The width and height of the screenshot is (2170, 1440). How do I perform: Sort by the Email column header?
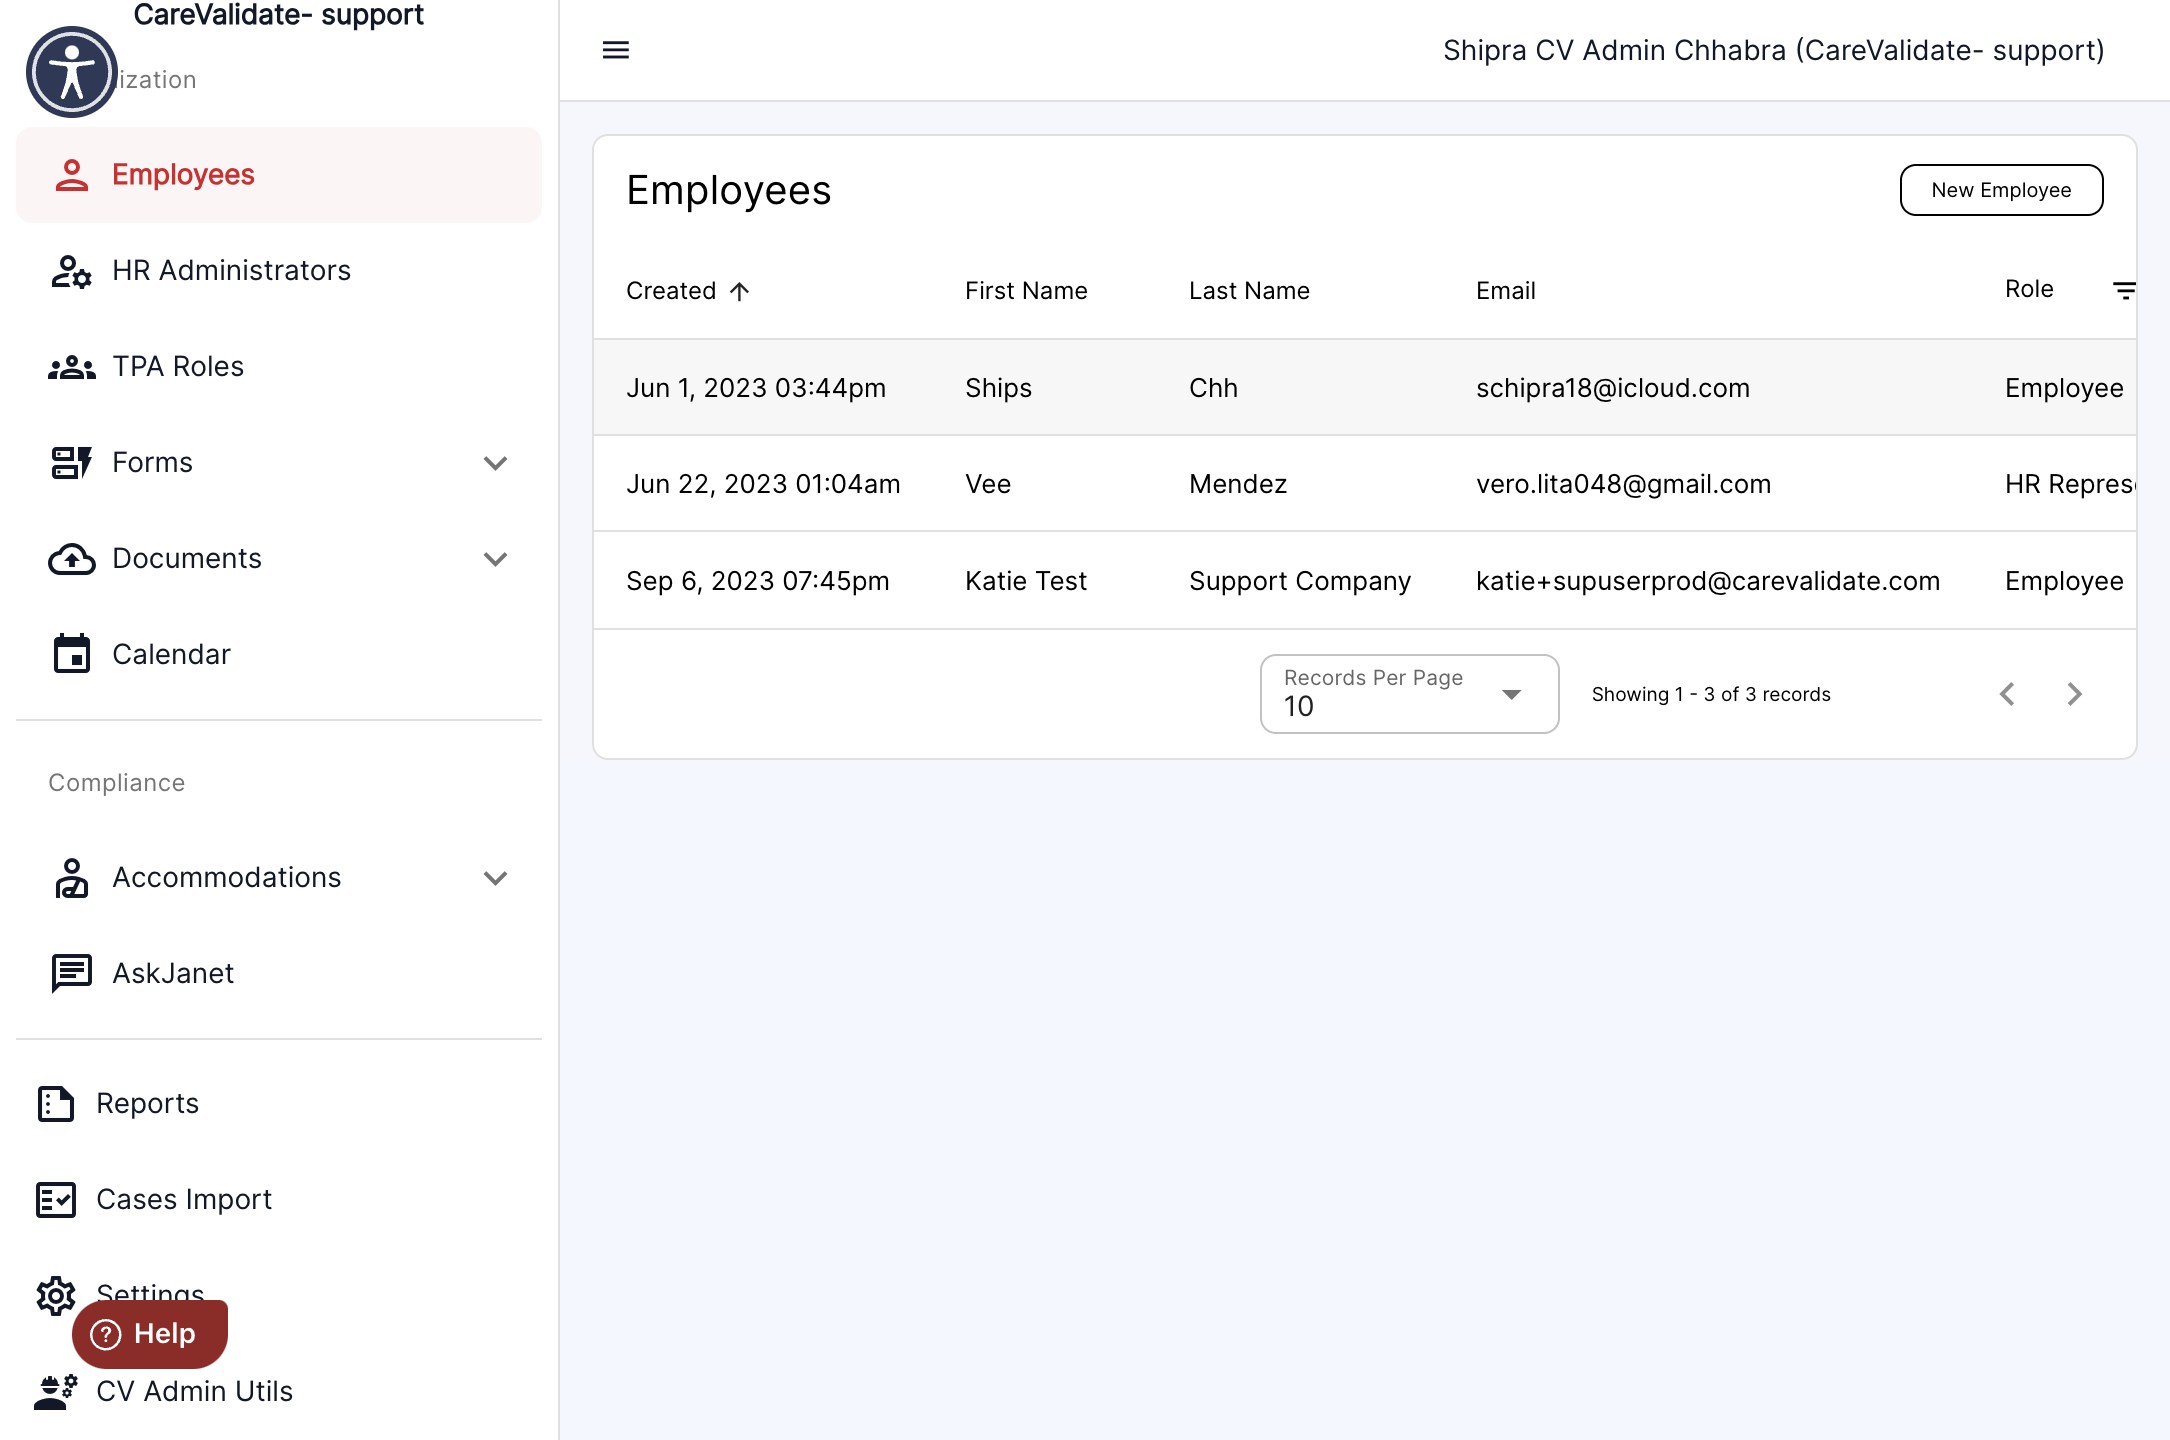(1505, 291)
